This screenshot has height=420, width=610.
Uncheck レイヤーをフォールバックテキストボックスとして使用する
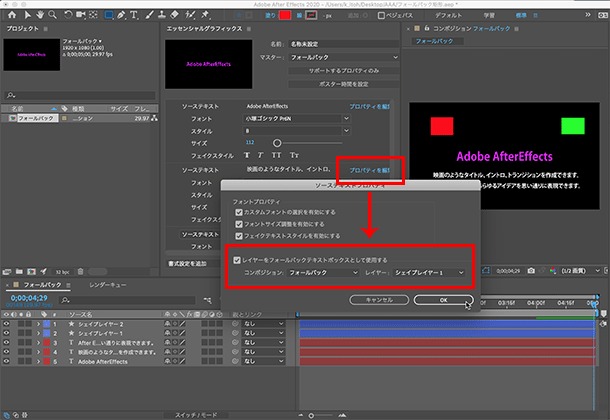pos(237,260)
